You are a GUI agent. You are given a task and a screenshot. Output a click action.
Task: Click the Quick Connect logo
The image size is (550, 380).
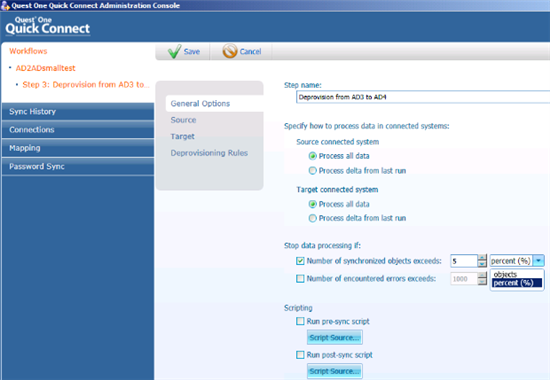point(47,26)
